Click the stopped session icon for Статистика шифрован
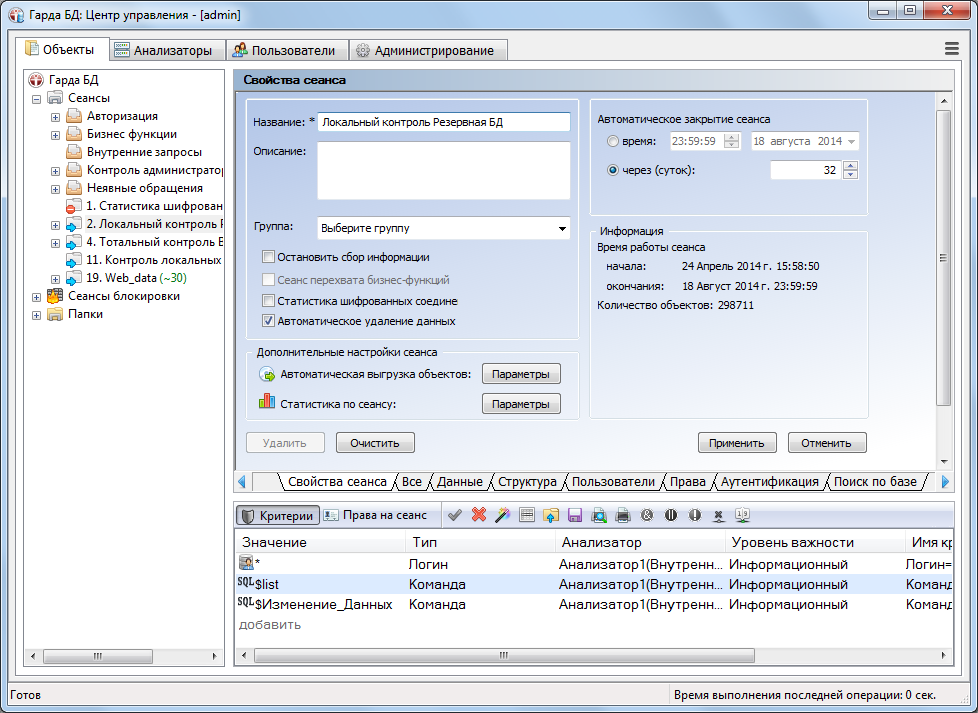 click(74, 206)
